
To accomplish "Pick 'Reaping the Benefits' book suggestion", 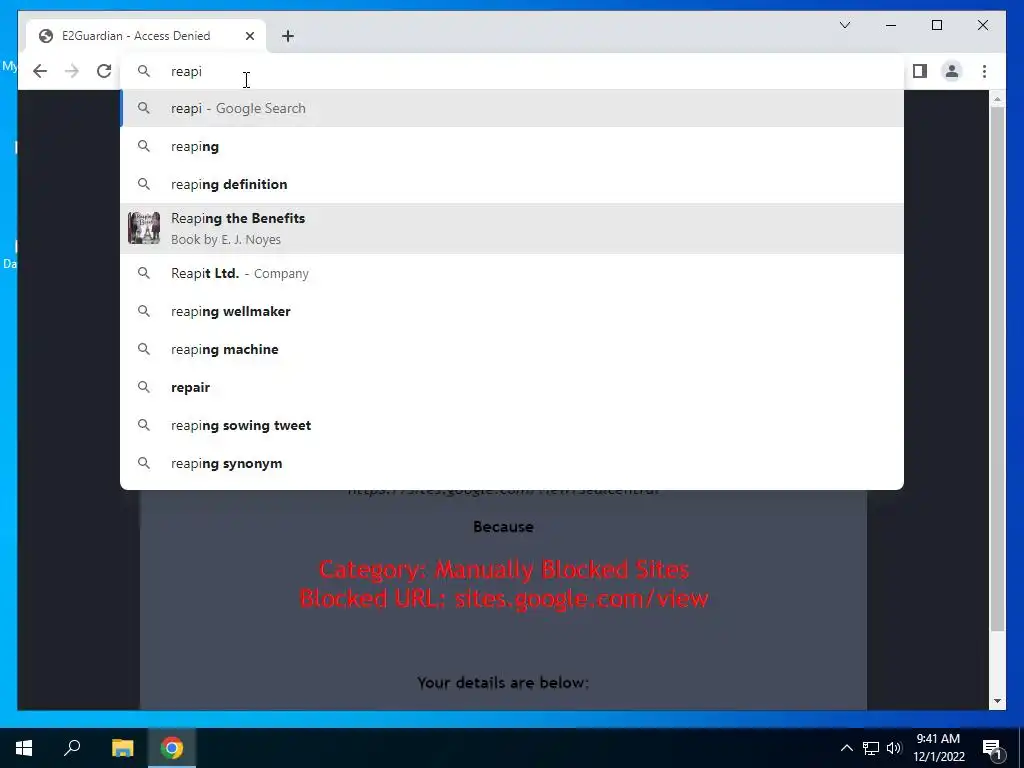I will [x=511, y=229].
